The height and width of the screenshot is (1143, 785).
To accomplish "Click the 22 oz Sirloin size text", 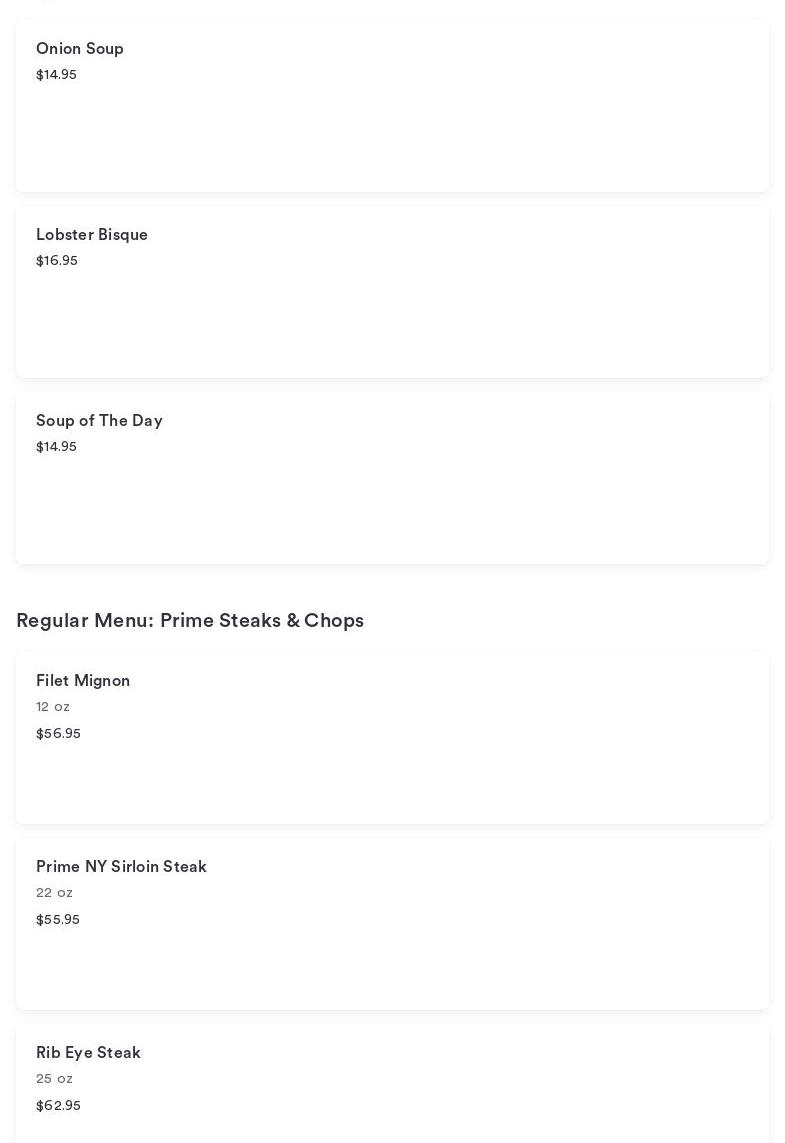I will click(54, 893).
